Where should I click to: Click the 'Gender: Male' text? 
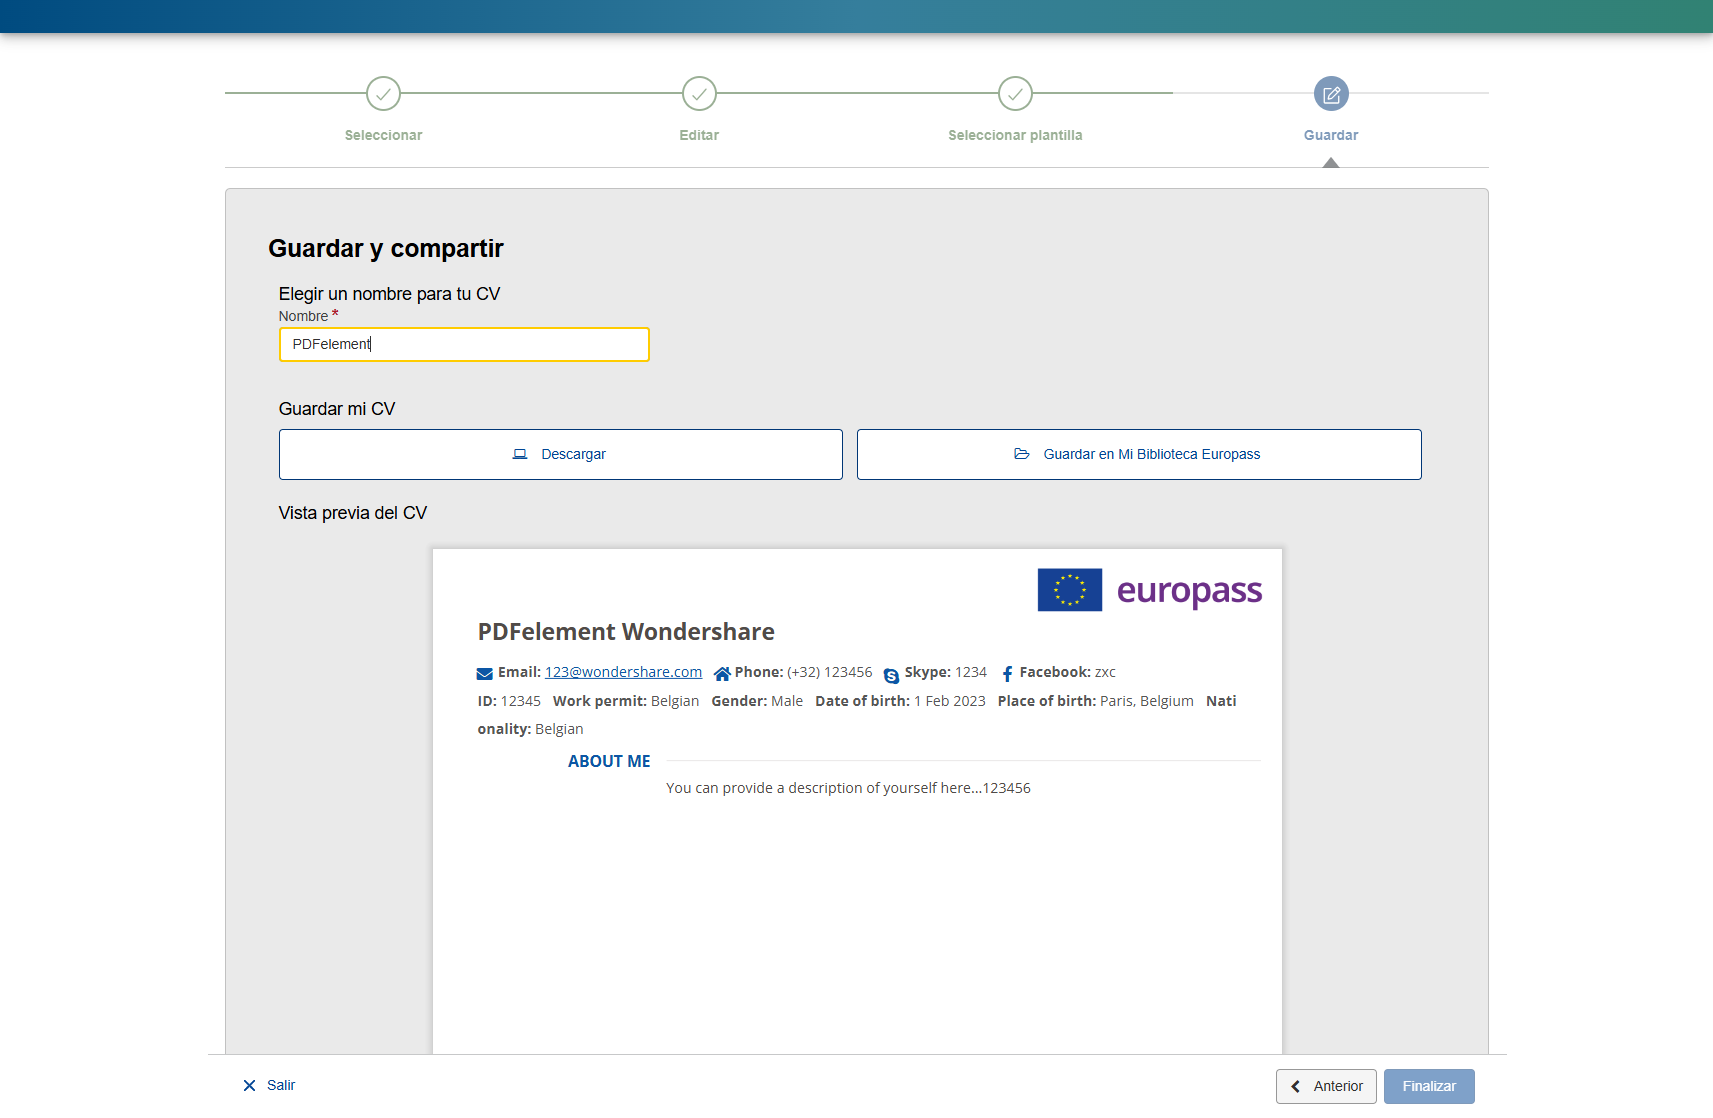coord(757,702)
